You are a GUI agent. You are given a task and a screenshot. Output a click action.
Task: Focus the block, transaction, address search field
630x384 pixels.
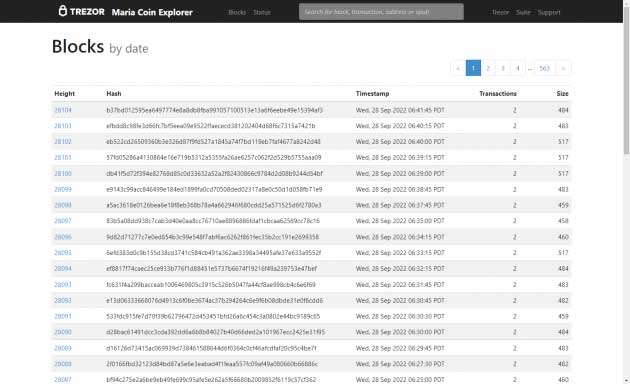(381, 12)
